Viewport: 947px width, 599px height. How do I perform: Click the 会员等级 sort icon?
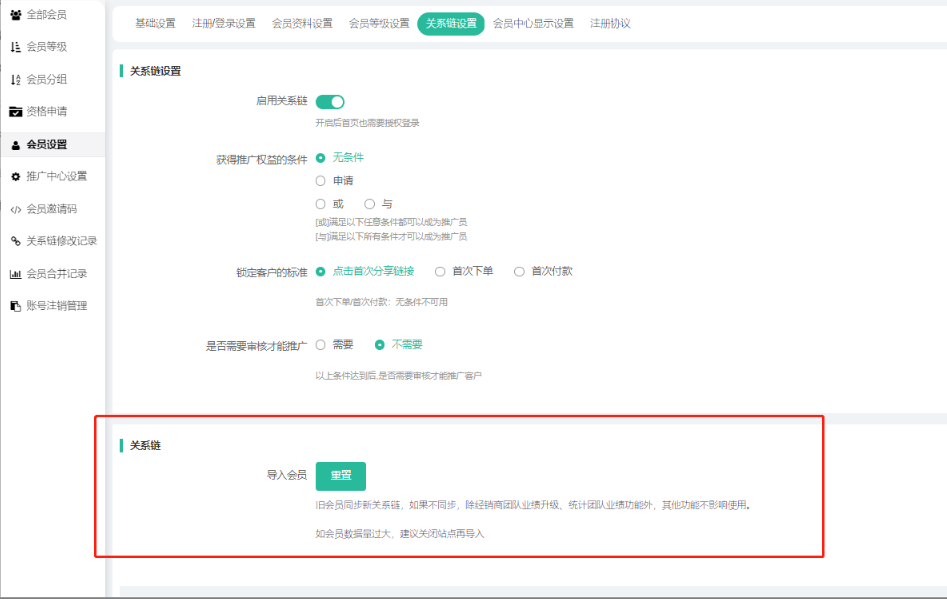coord(15,47)
